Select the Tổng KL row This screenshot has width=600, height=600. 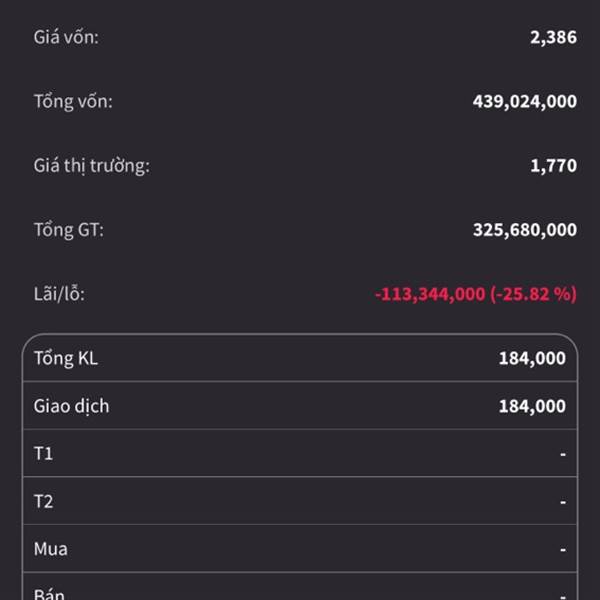pyautogui.click(x=300, y=358)
